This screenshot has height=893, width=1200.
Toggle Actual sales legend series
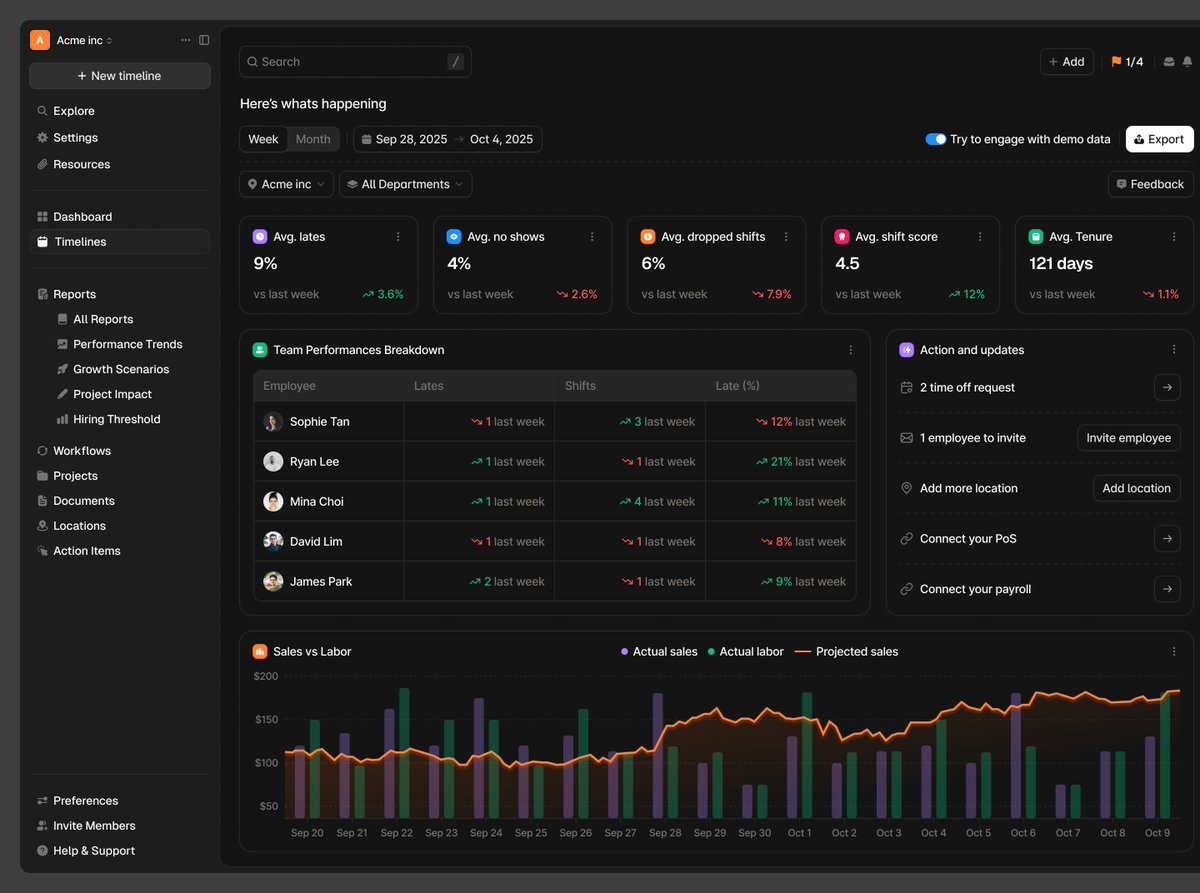tap(659, 651)
